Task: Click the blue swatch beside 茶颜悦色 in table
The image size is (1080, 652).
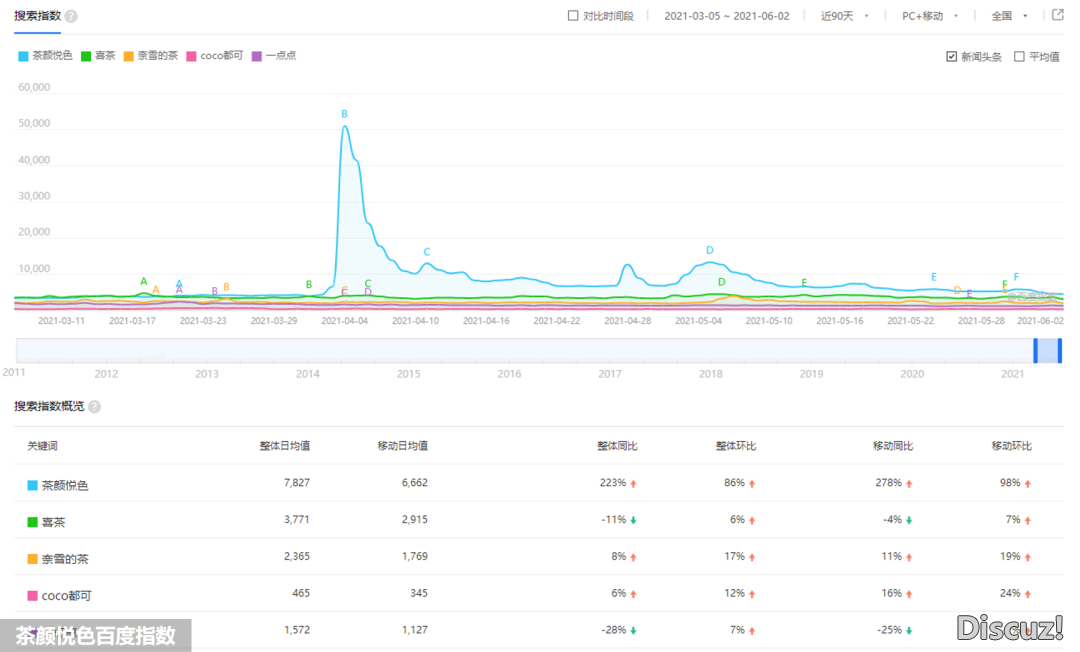Action: pos(32,485)
